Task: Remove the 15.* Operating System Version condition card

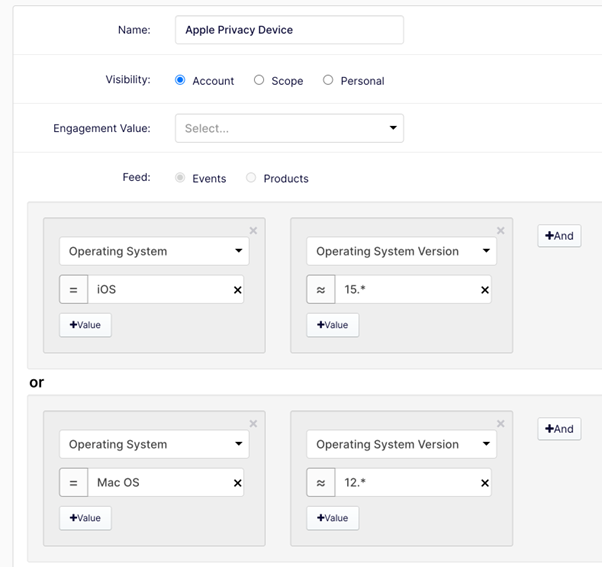Action: click(501, 231)
